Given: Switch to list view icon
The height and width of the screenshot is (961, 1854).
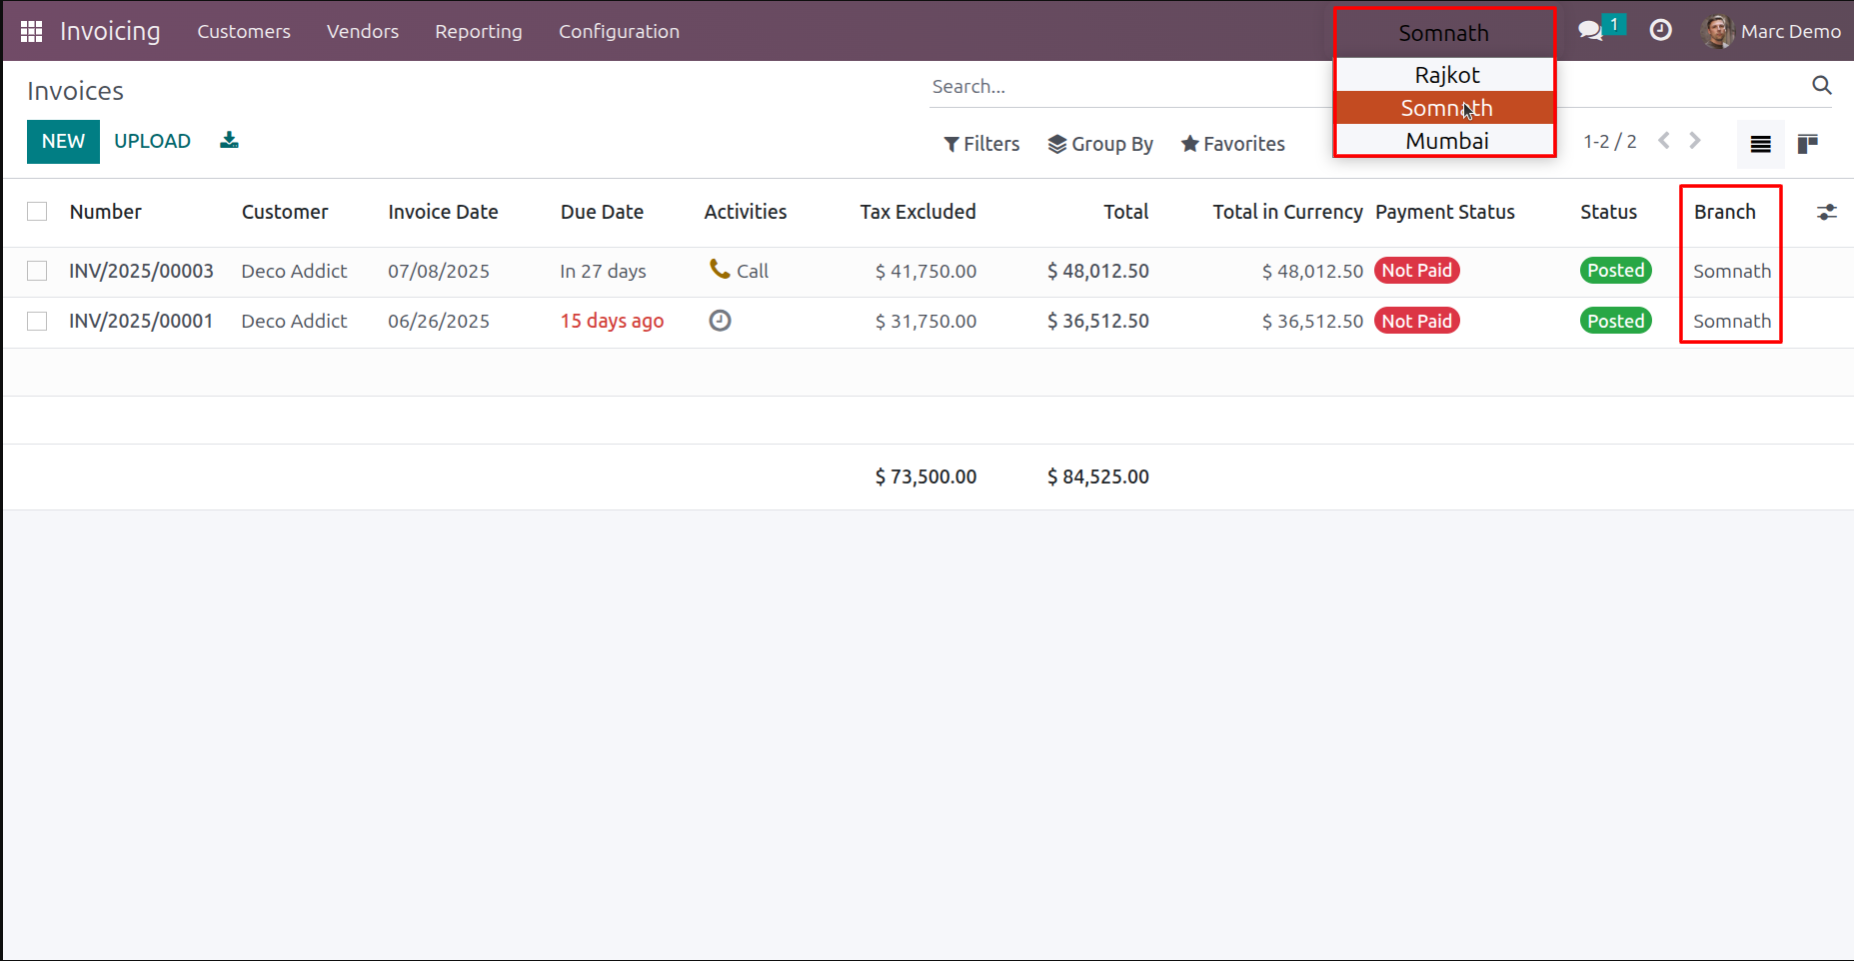Looking at the screenshot, I should coord(1760,144).
